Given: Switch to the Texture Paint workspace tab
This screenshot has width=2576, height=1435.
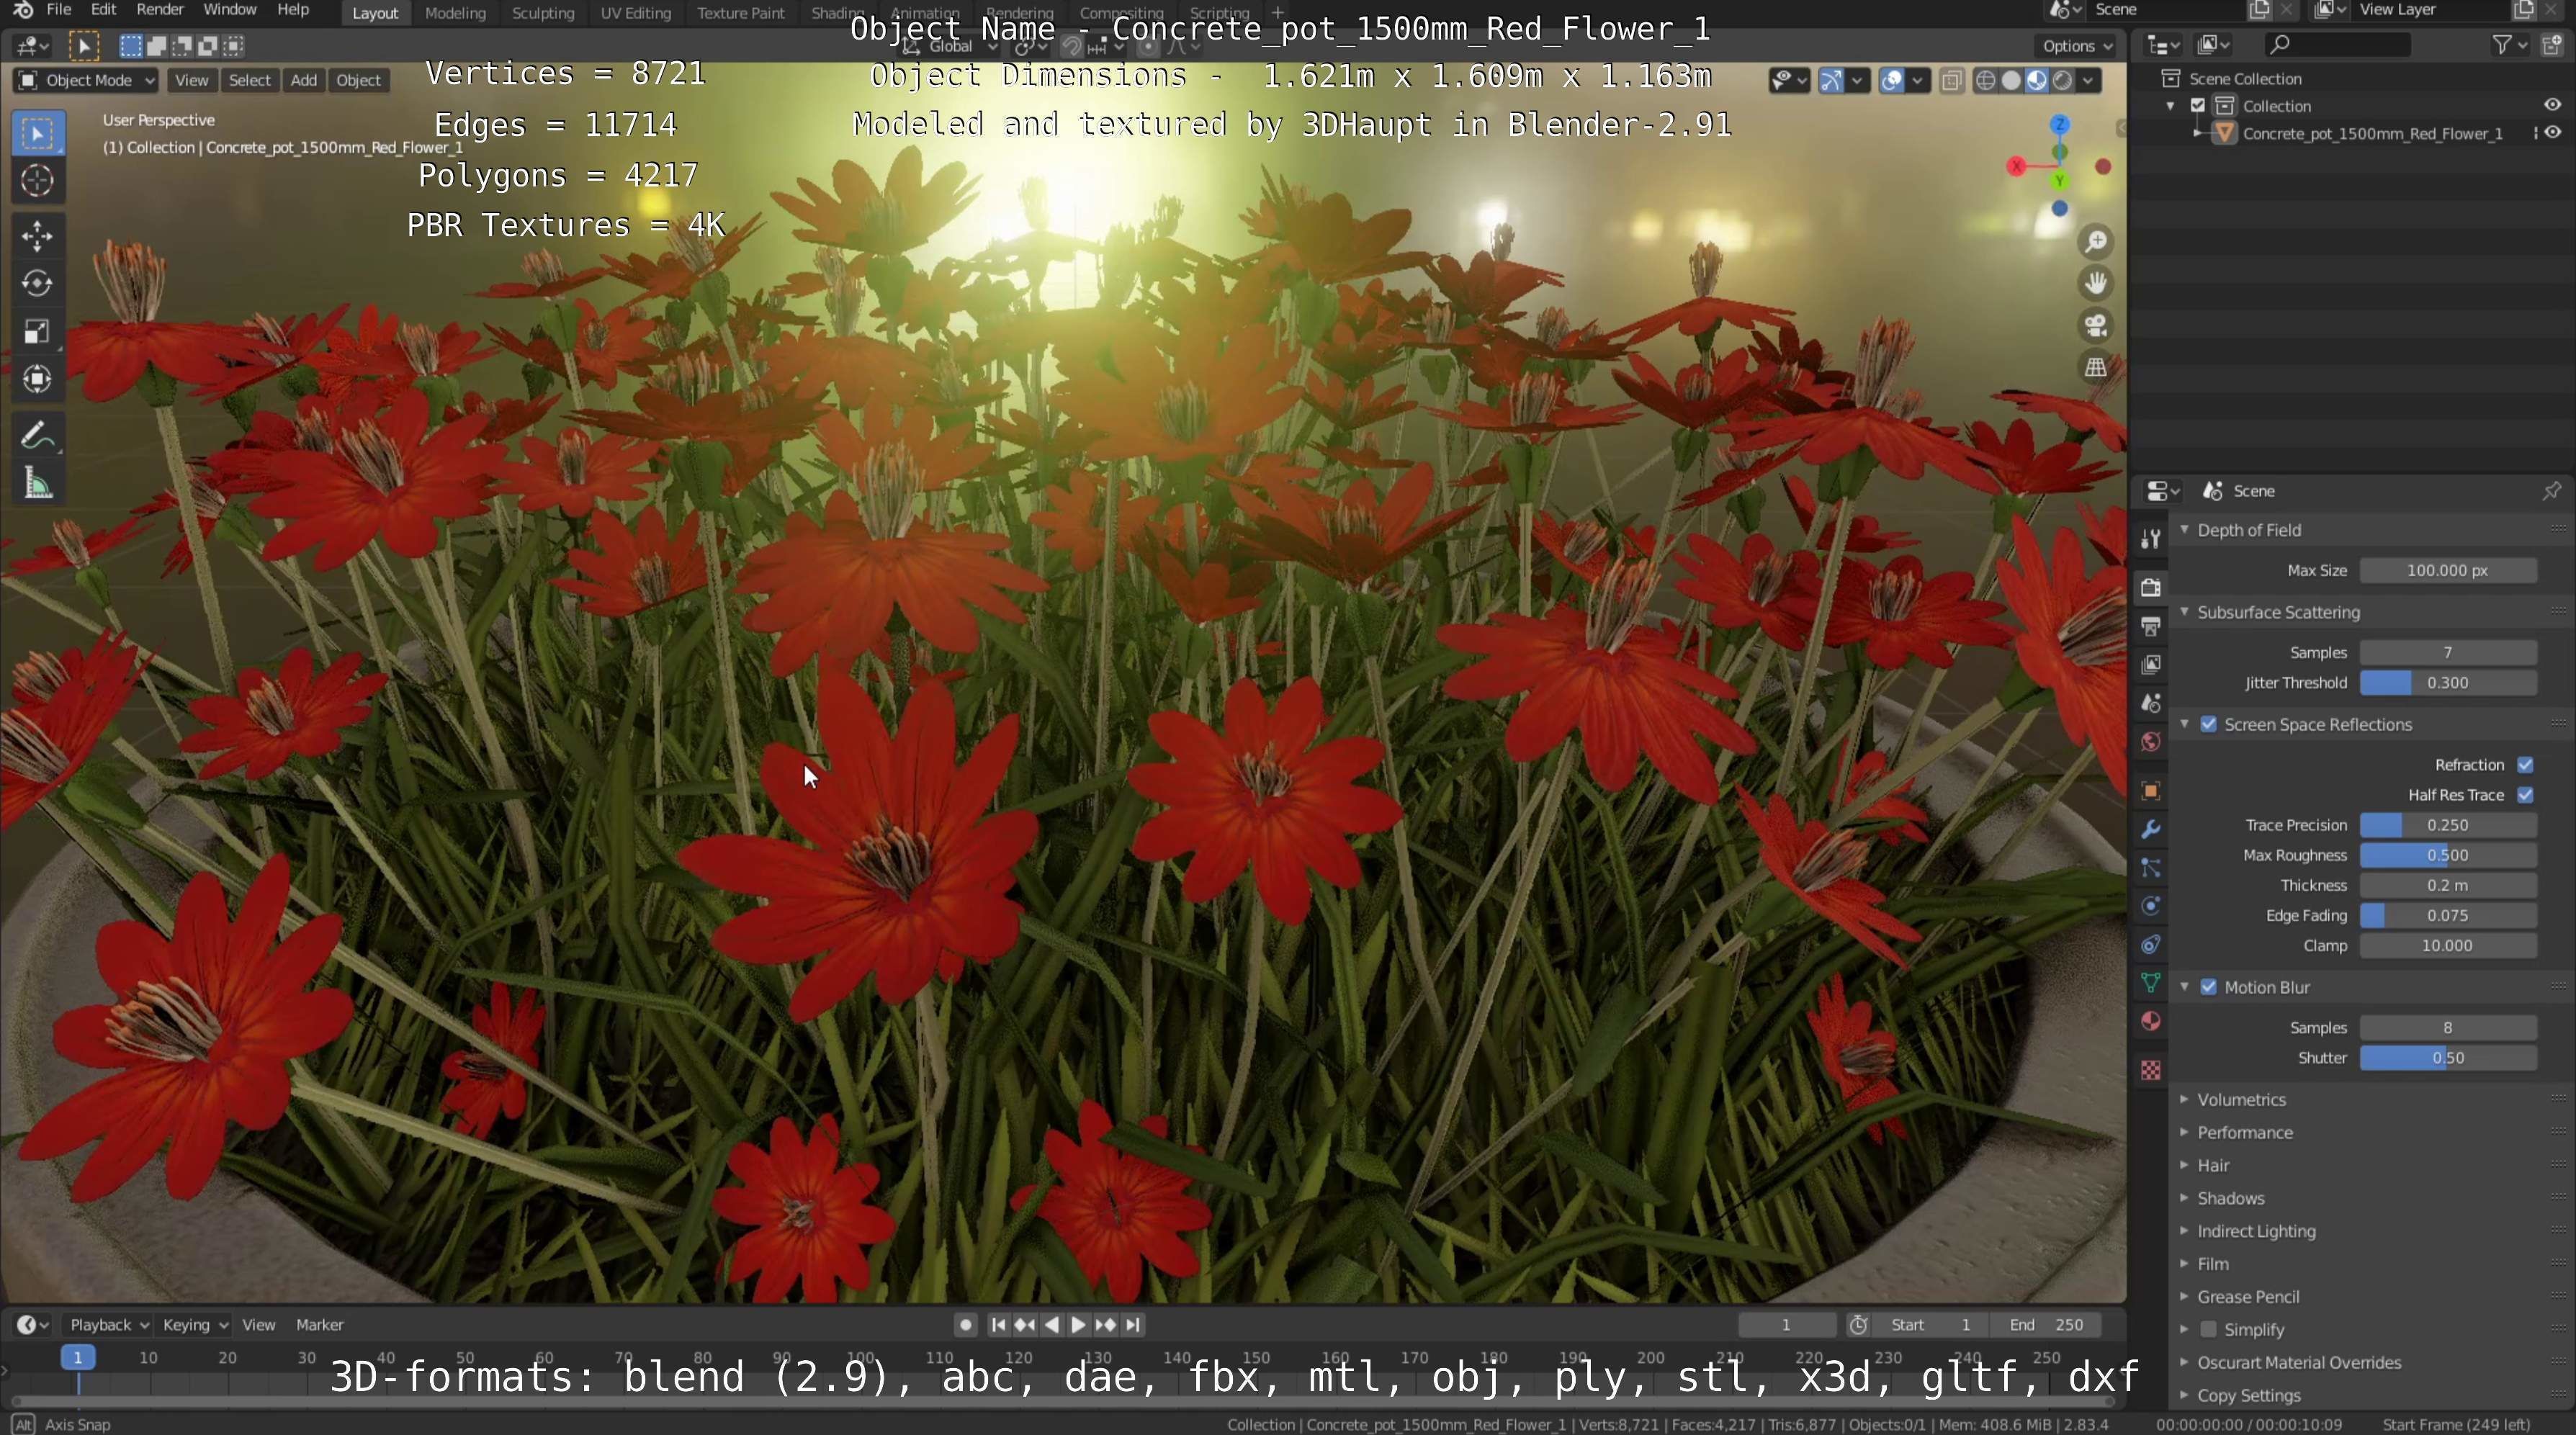Looking at the screenshot, I should (741, 13).
